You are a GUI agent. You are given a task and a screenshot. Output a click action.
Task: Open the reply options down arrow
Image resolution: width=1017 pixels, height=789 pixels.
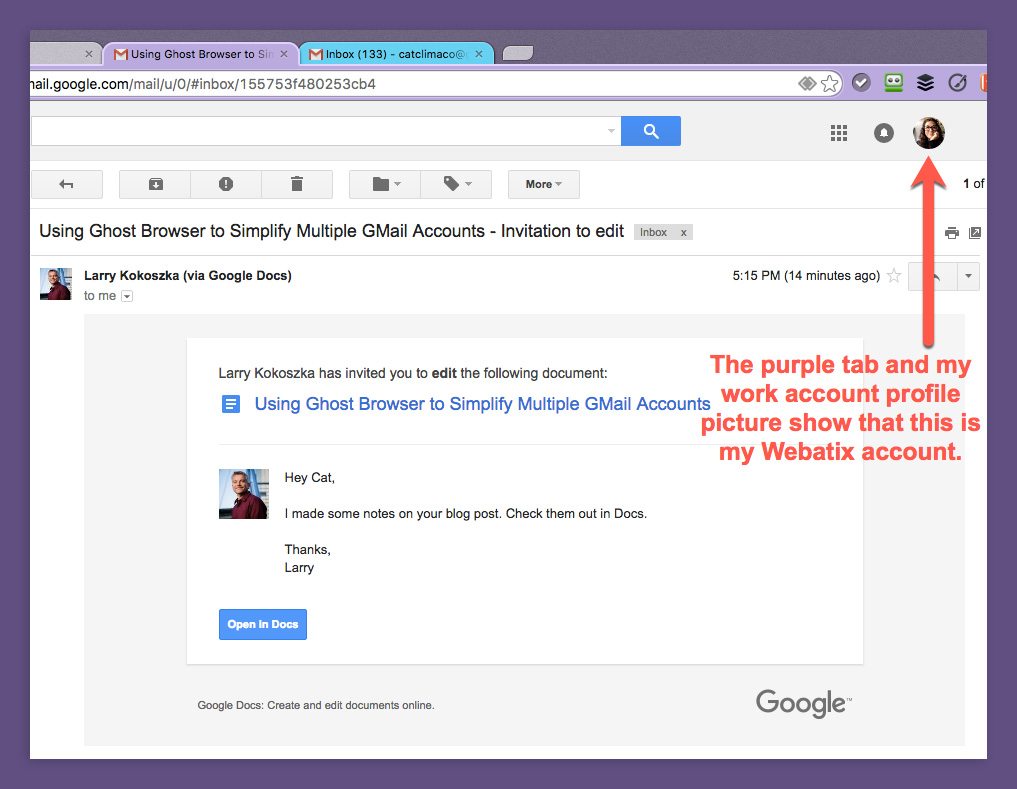coord(968,276)
